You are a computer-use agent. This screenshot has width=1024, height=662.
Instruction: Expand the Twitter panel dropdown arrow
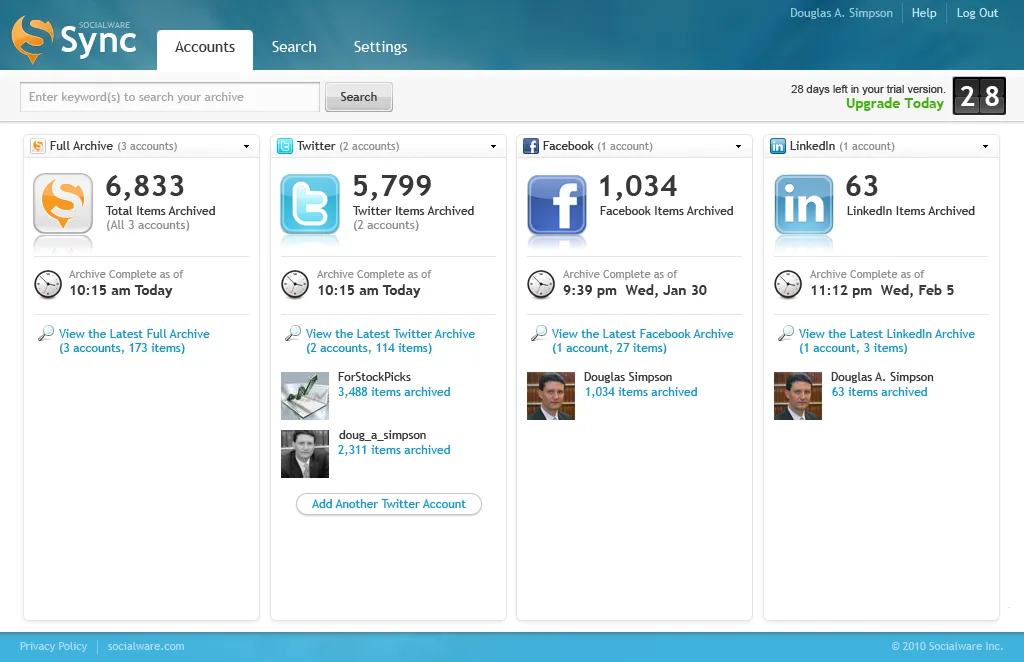tap(493, 146)
